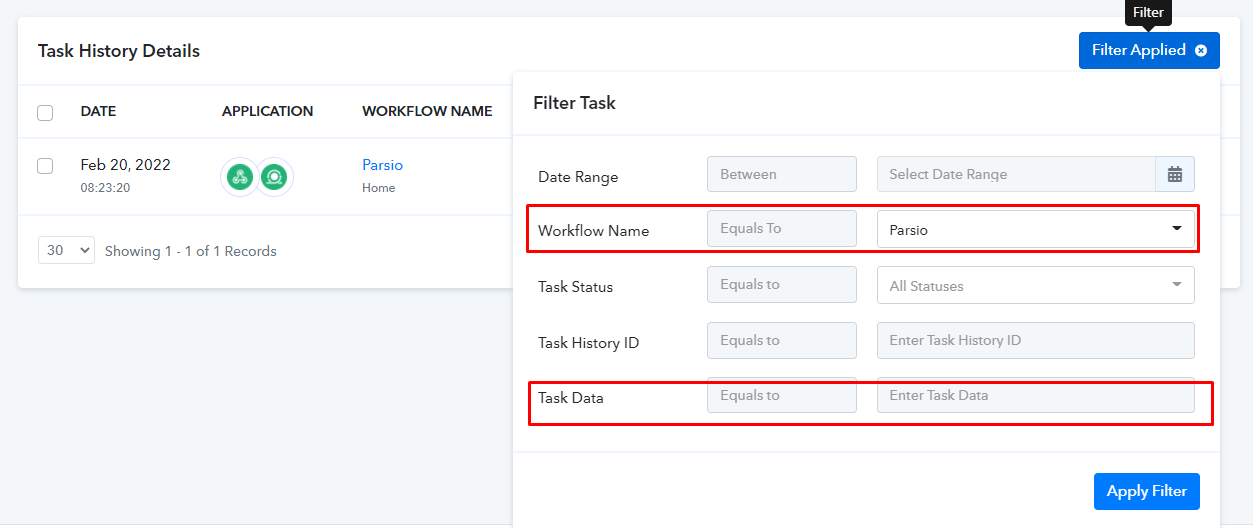Viewport: 1253px width, 528px height.
Task: Open the Parsio workflow link
Action: click(382, 165)
